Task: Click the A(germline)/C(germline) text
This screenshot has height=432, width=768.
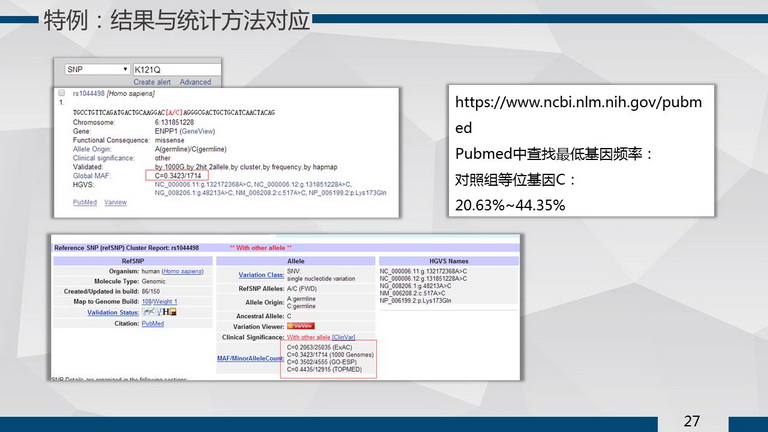Action: (191, 149)
